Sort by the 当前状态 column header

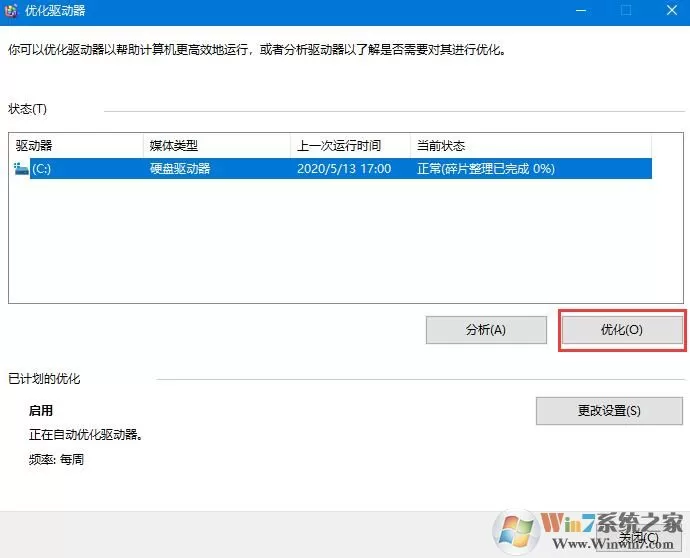(x=531, y=146)
